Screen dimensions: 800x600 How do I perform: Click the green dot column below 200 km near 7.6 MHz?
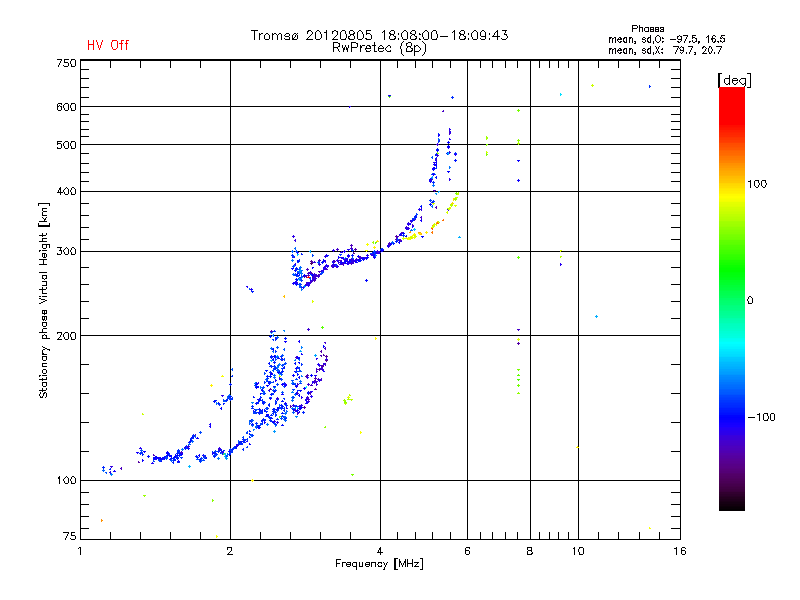[518, 381]
